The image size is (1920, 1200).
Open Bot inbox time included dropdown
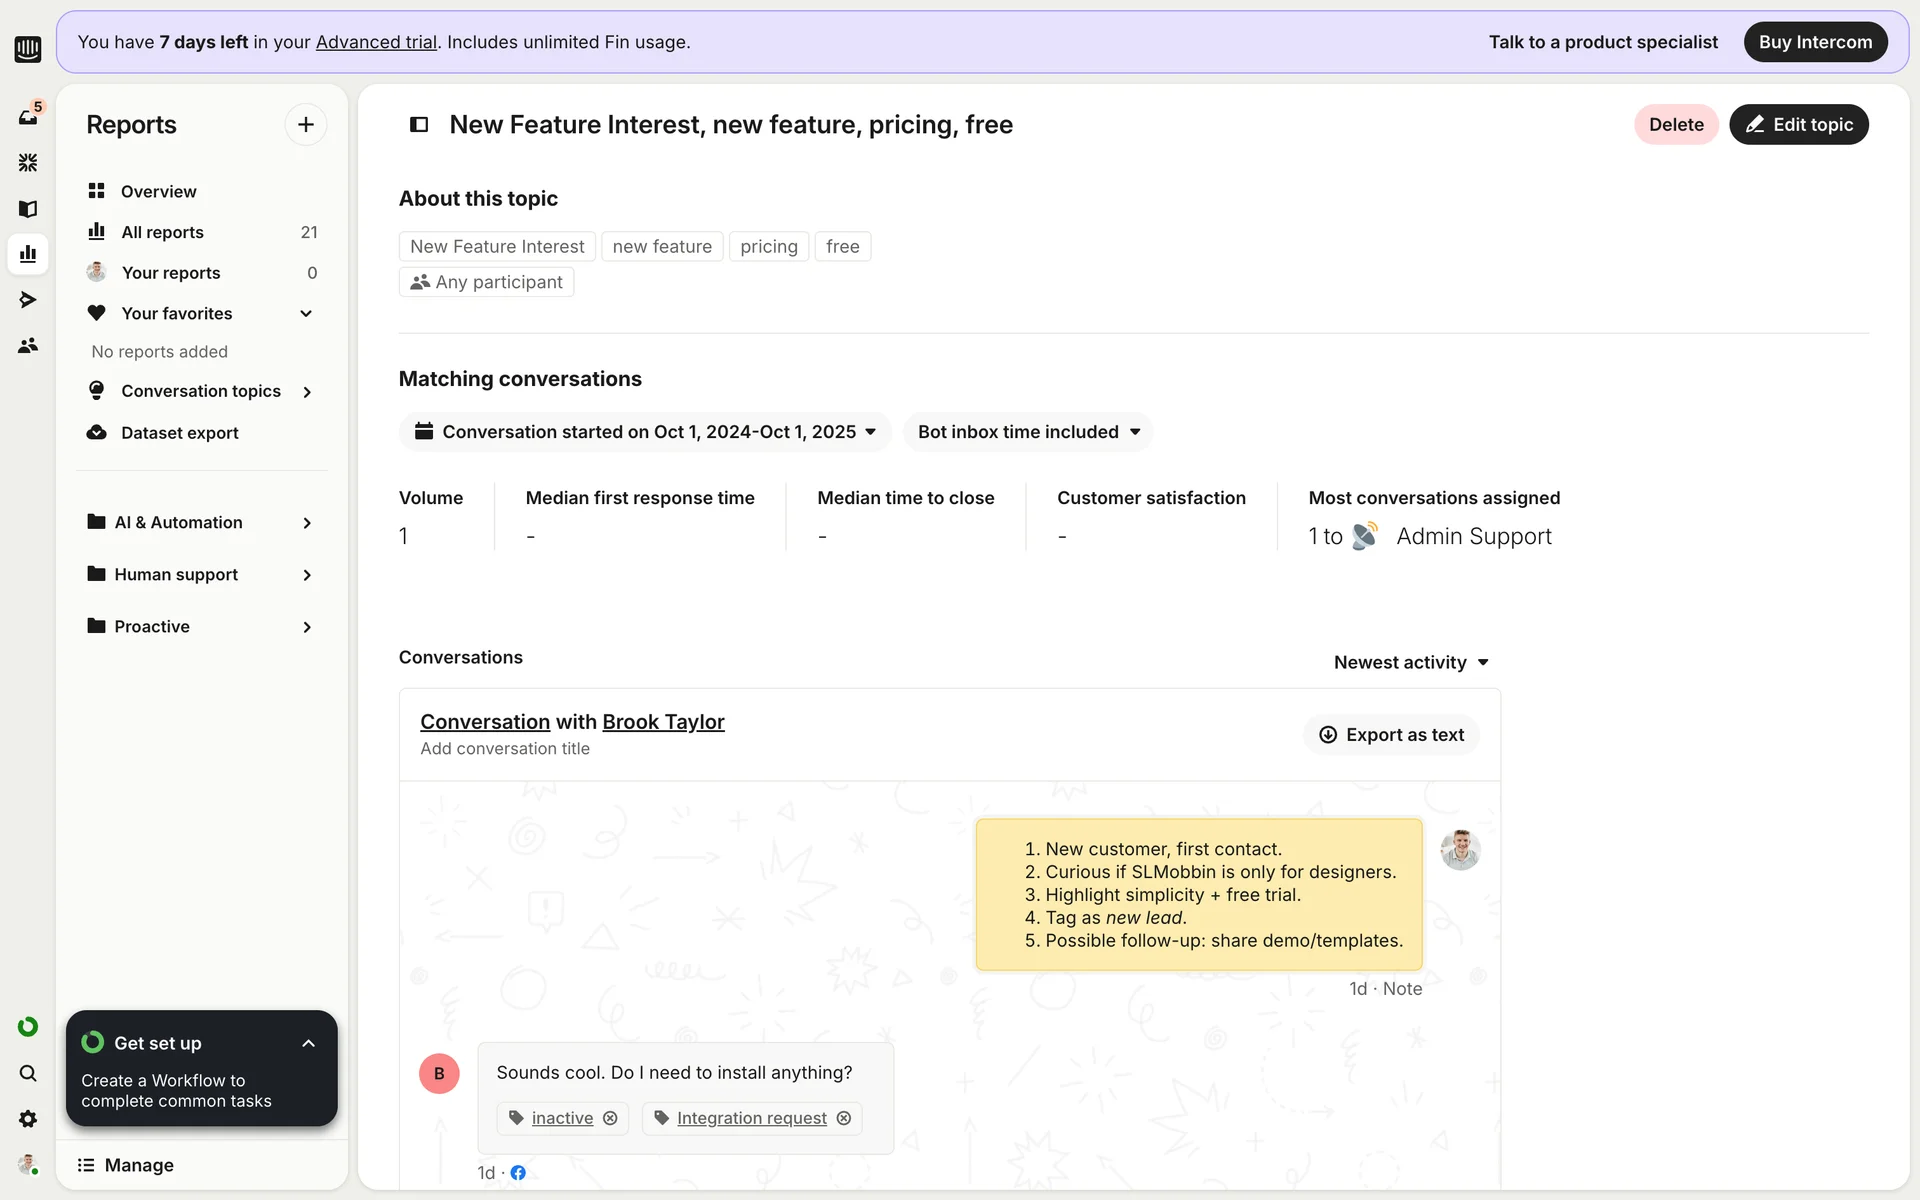pos(1028,432)
